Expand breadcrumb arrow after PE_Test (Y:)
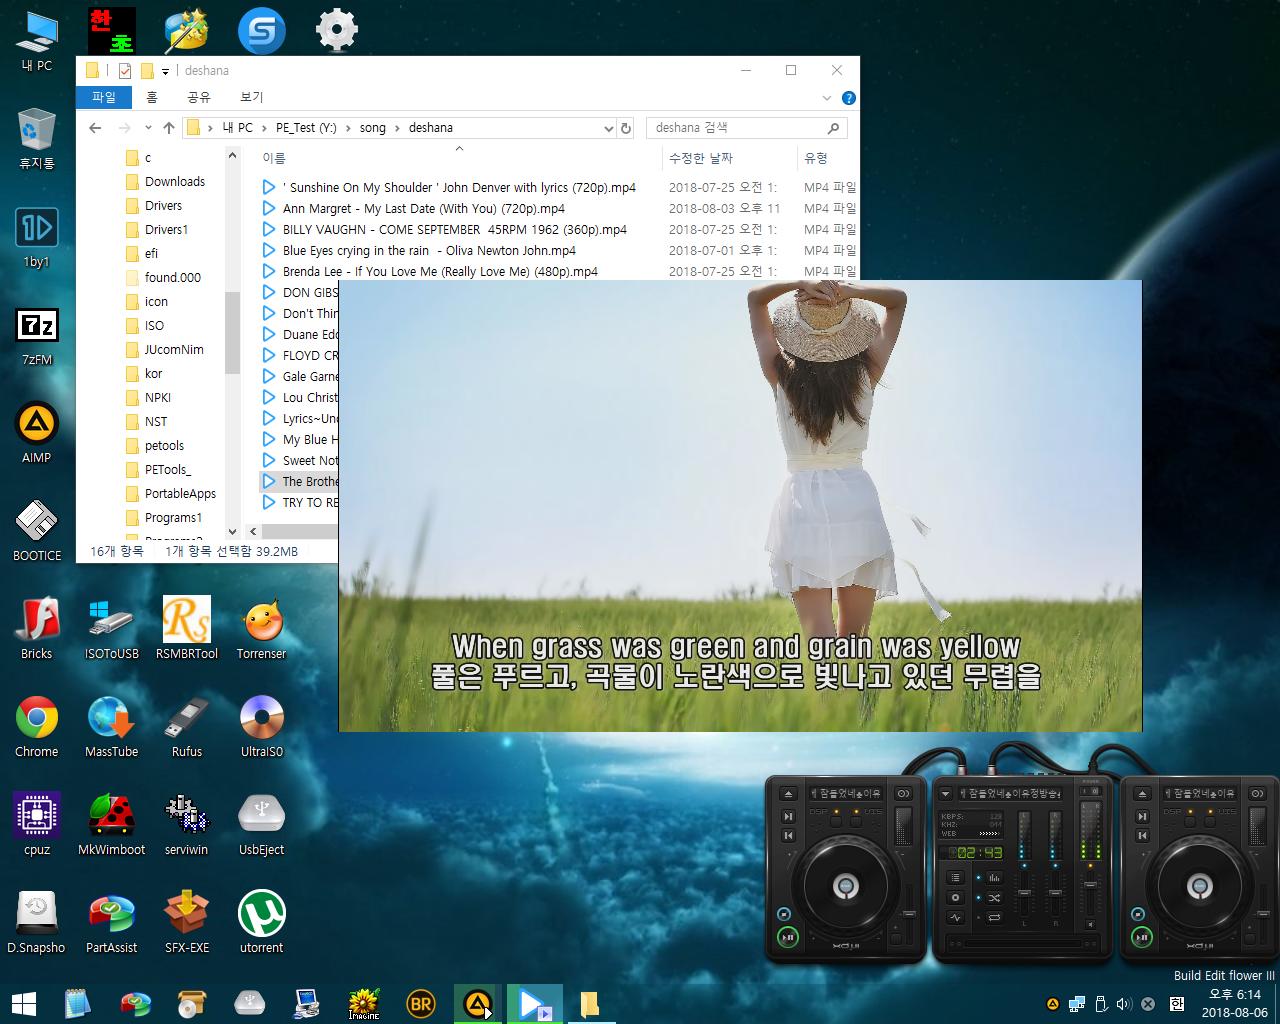The image size is (1280, 1024). click(x=349, y=128)
